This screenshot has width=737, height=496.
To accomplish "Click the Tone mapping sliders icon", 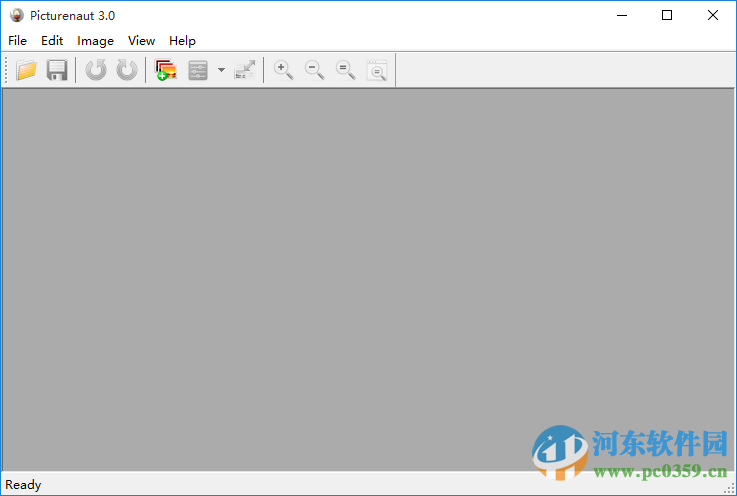I will 198,70.
